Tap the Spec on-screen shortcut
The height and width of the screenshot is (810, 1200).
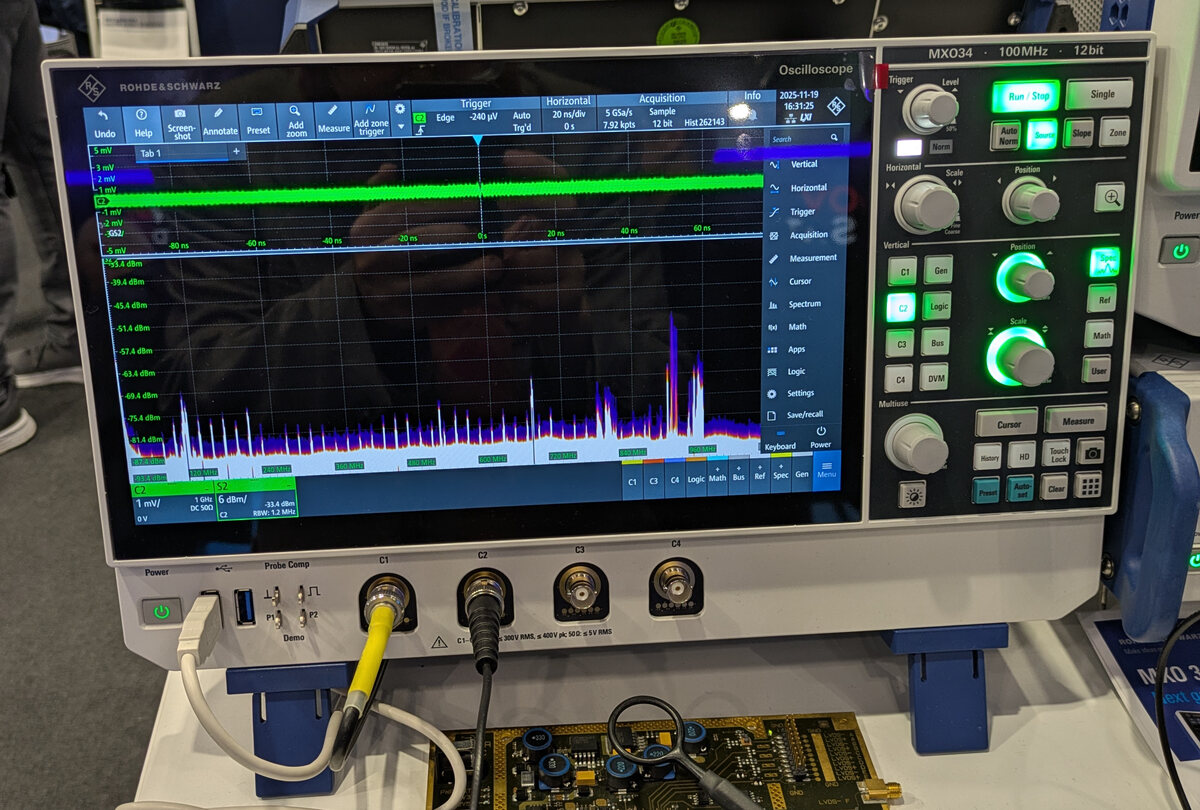(x=780, y=472)
